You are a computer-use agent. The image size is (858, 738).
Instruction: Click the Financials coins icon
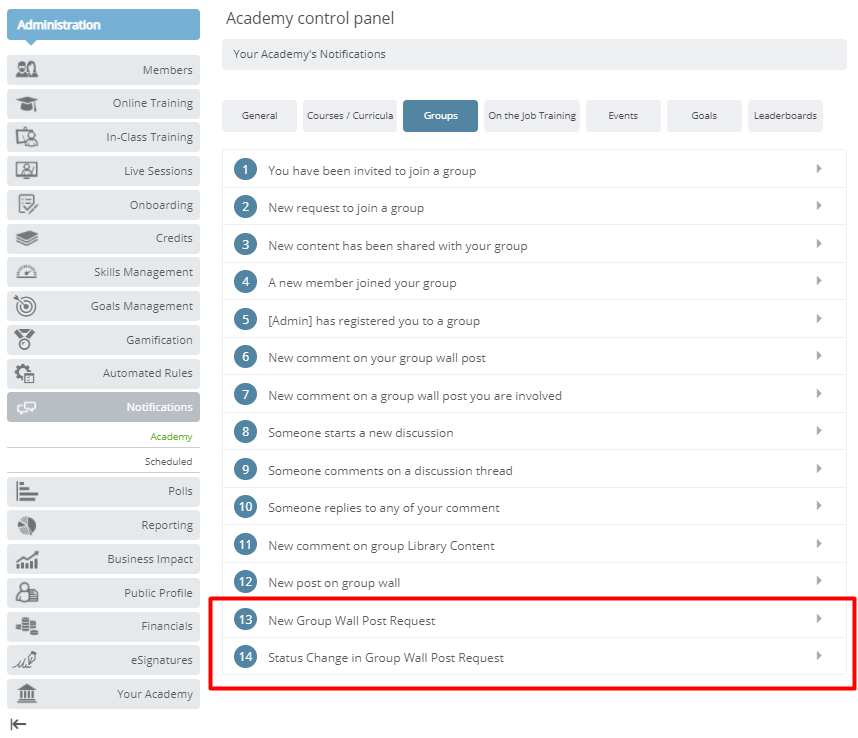27,626
